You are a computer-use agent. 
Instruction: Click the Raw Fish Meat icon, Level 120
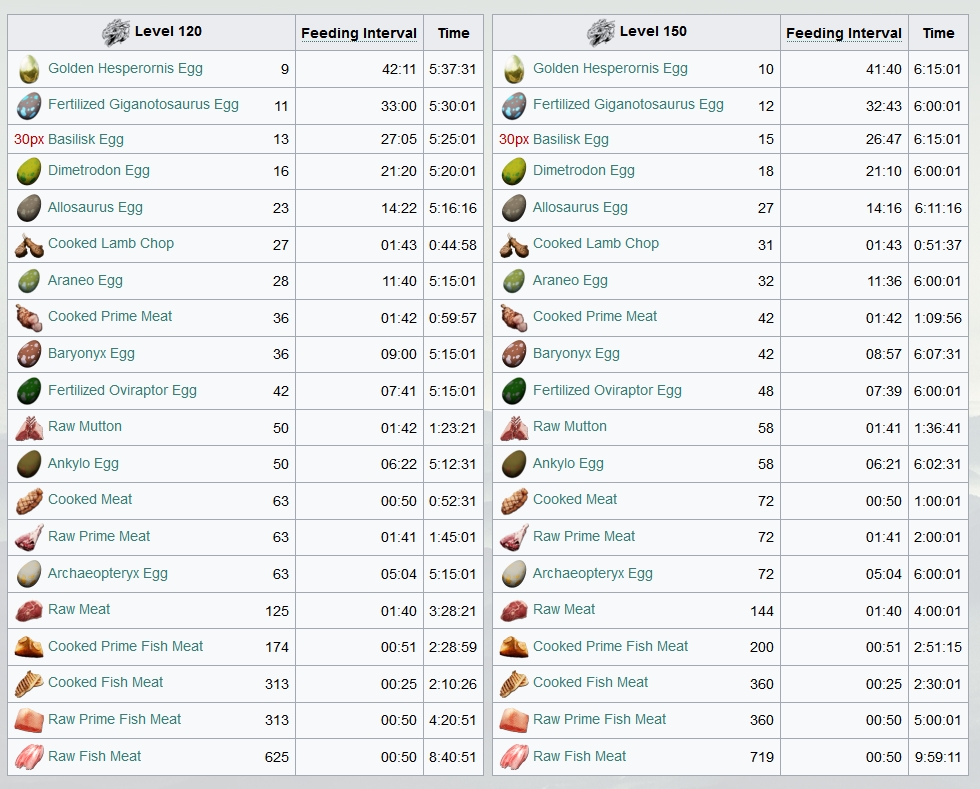(x=29, y=757)
